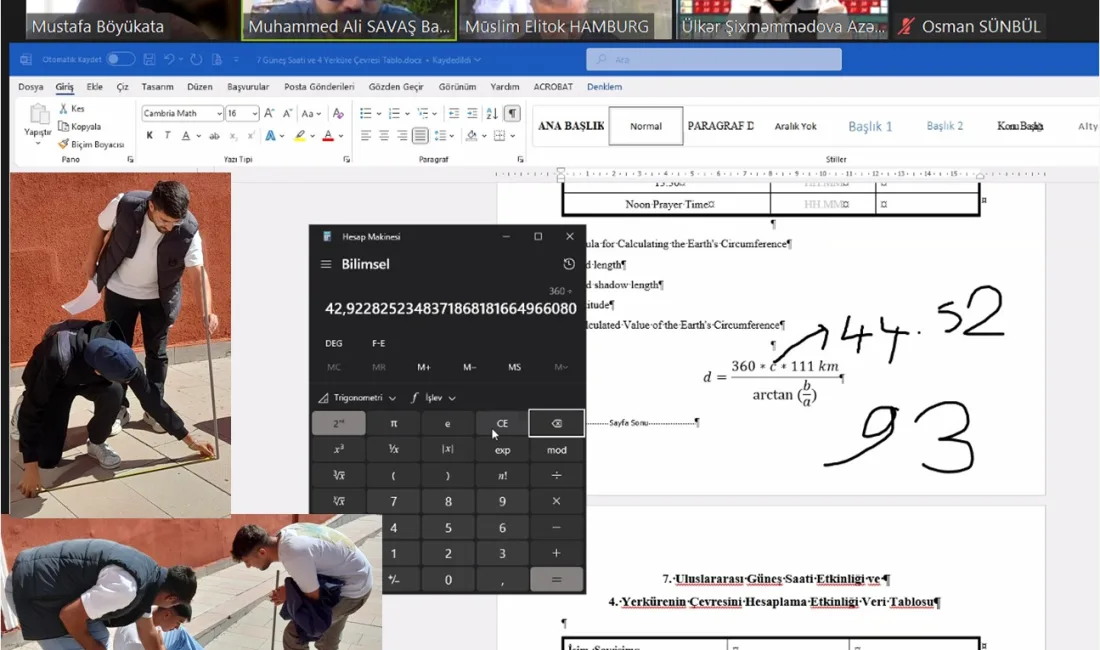Click the calculator history icon

point(569,264)
